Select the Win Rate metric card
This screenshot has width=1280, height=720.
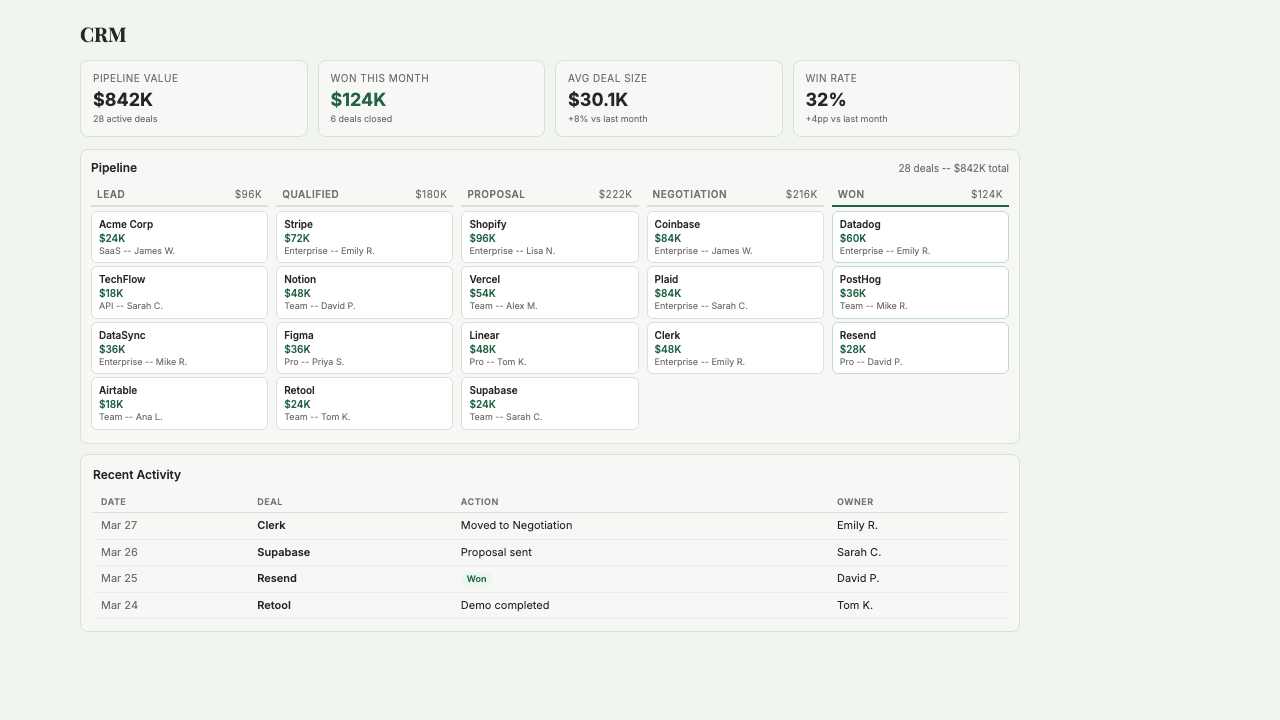906,98
